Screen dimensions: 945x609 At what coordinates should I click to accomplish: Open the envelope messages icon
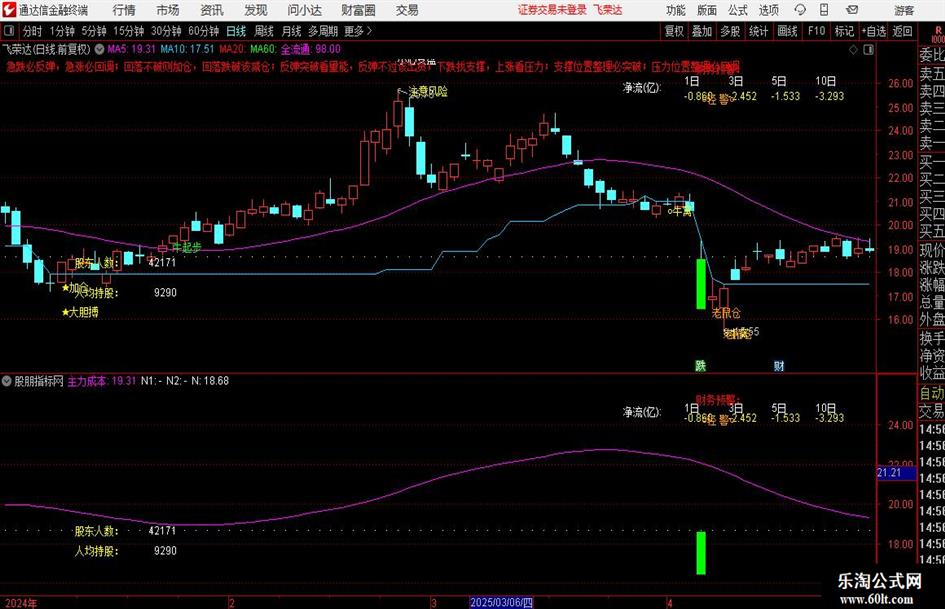click(852, 10)
